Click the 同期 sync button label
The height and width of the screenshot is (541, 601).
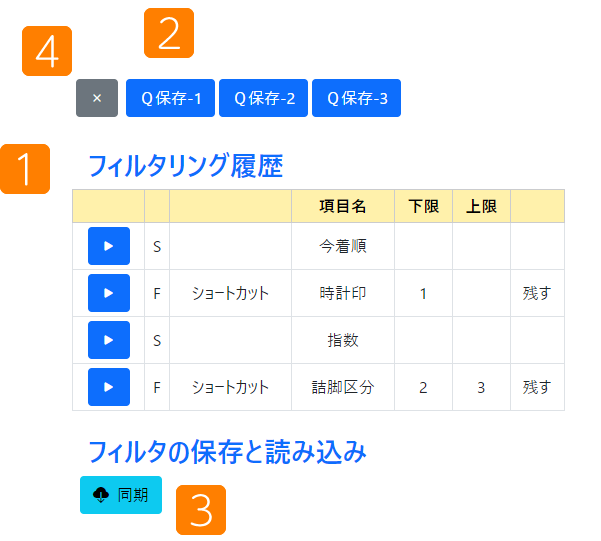pyautogui.click(x=133, y=495)
